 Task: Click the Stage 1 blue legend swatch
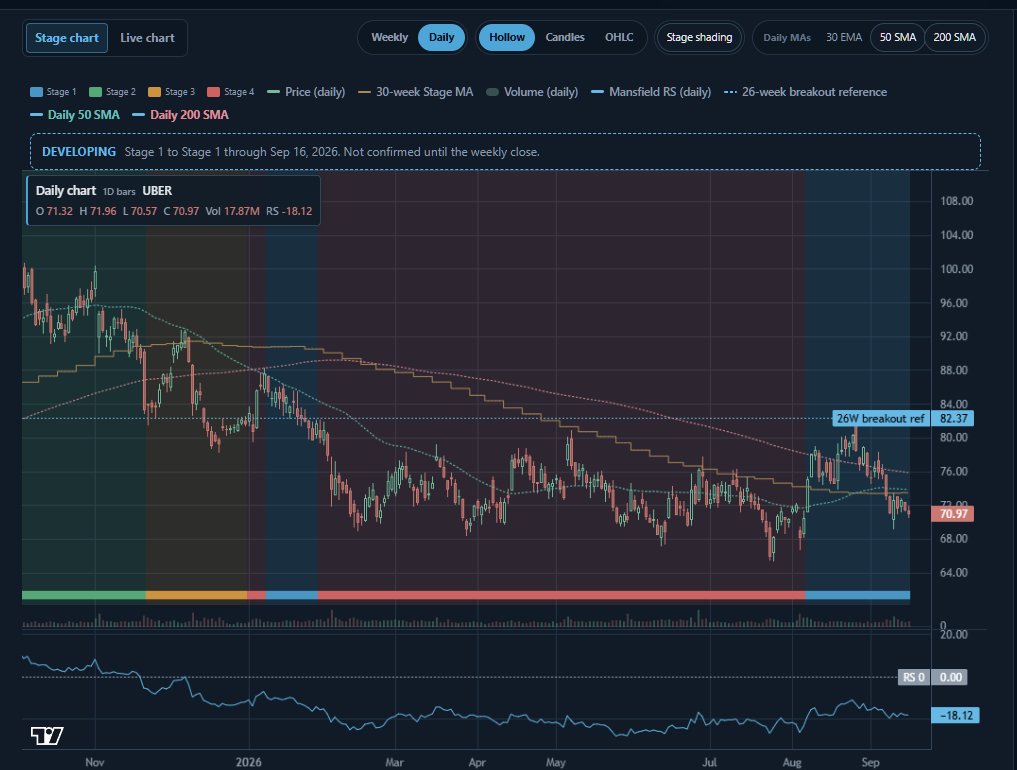36,92
